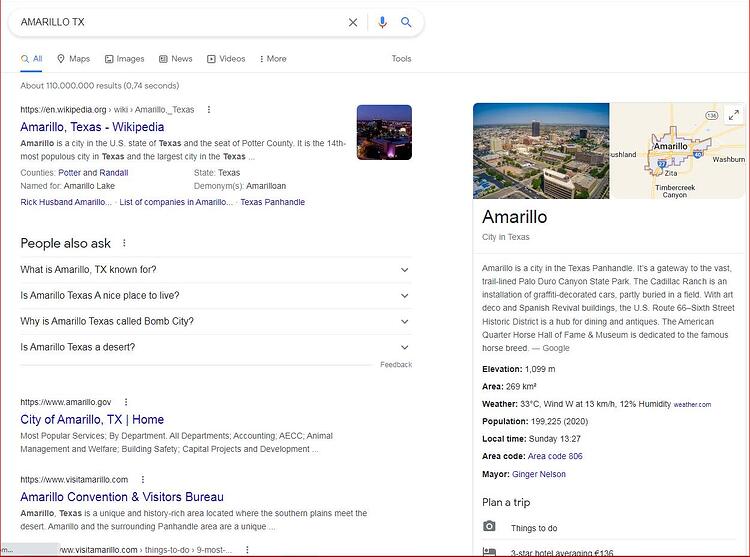Open three-dot menu beside visitamarillo.com URL
This screenshot has height=557, width=750.
pyautogui.click(x=143, y=479)
